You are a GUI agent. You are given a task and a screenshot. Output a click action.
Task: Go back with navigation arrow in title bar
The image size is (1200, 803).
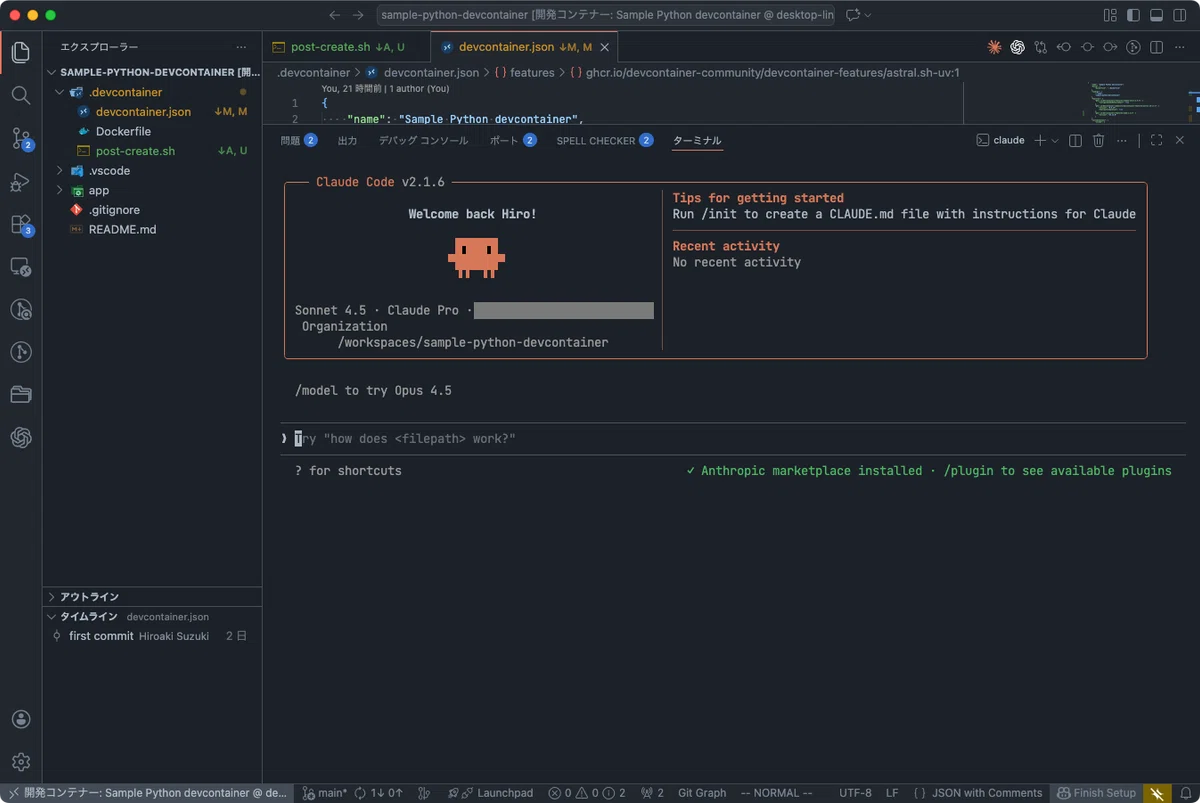point(335,15)
